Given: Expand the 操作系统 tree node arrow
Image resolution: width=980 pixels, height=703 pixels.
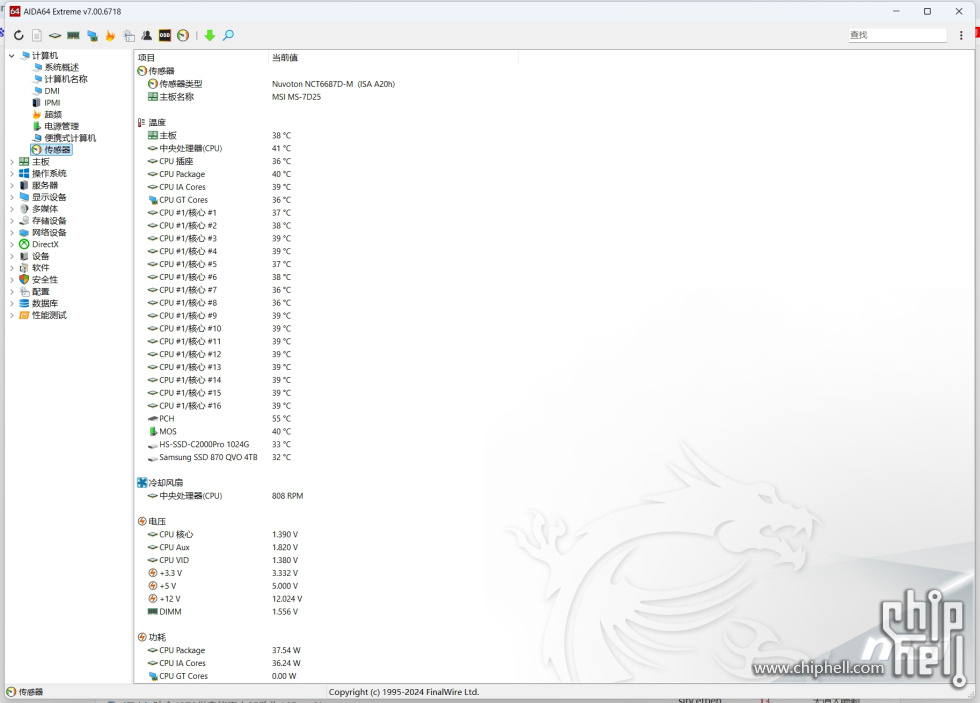Looking at the screenshot, I should (12, 174).
